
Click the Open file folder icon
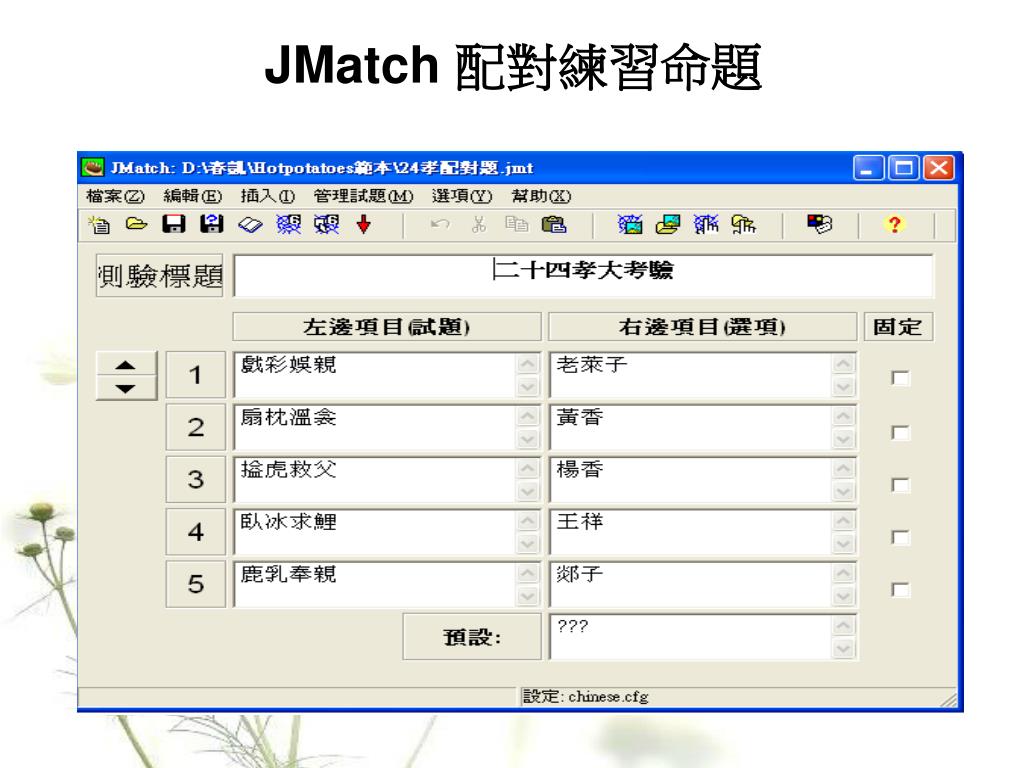[x=136, y=224]
